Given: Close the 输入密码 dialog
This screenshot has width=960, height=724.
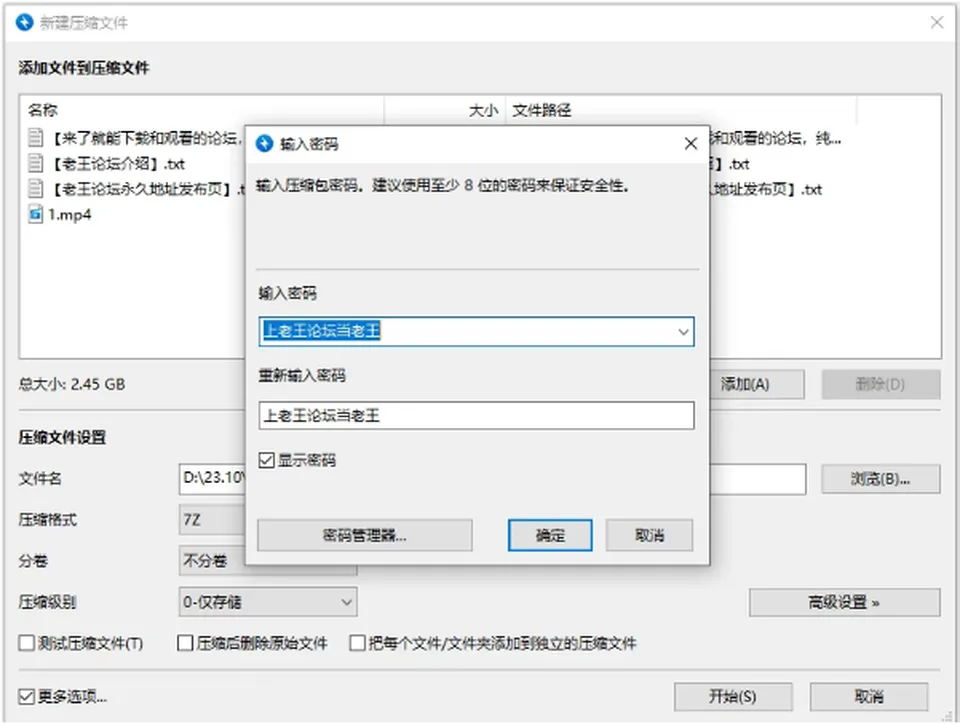Looking at the screenshot, I should [691, 144].
